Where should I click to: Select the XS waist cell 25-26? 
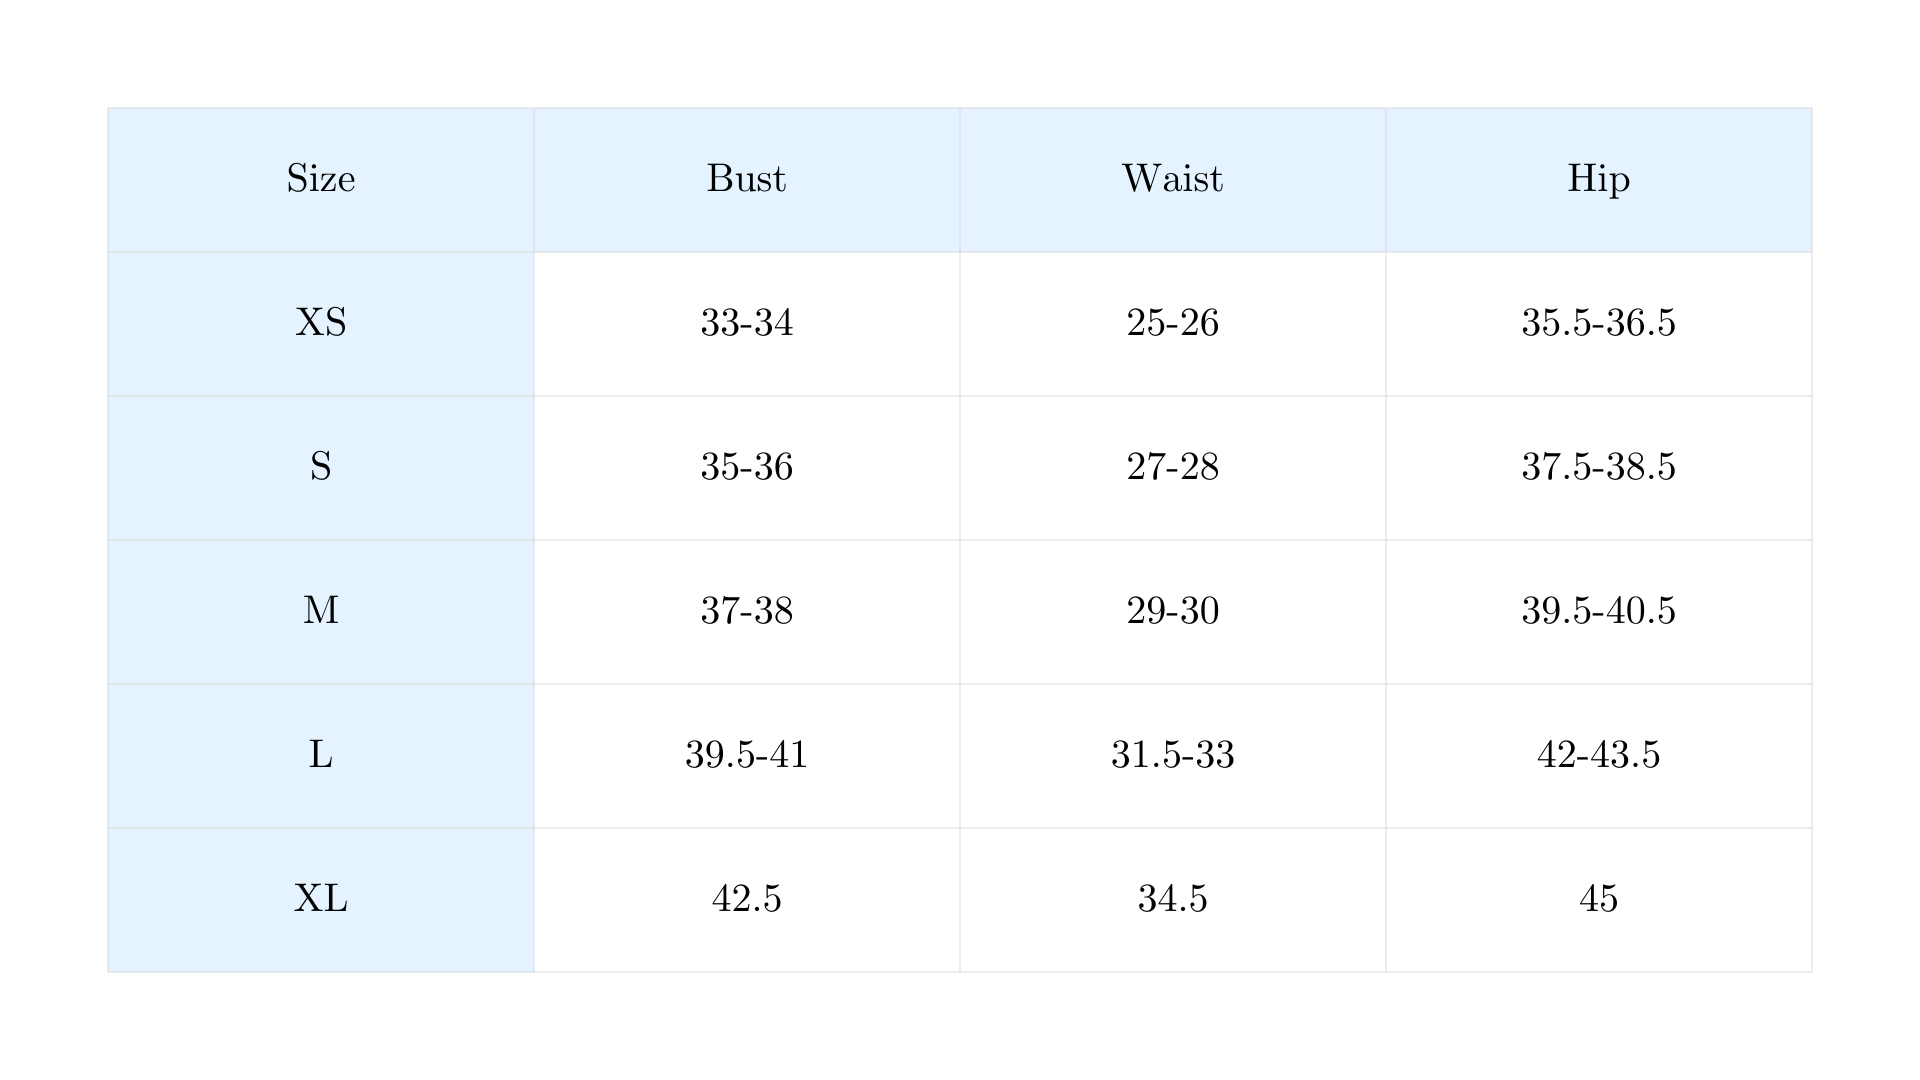click(1172, 323)
